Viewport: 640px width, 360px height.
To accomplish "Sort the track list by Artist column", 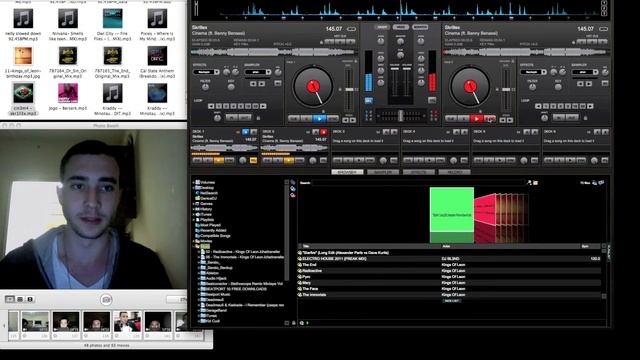I will [511, 247].
